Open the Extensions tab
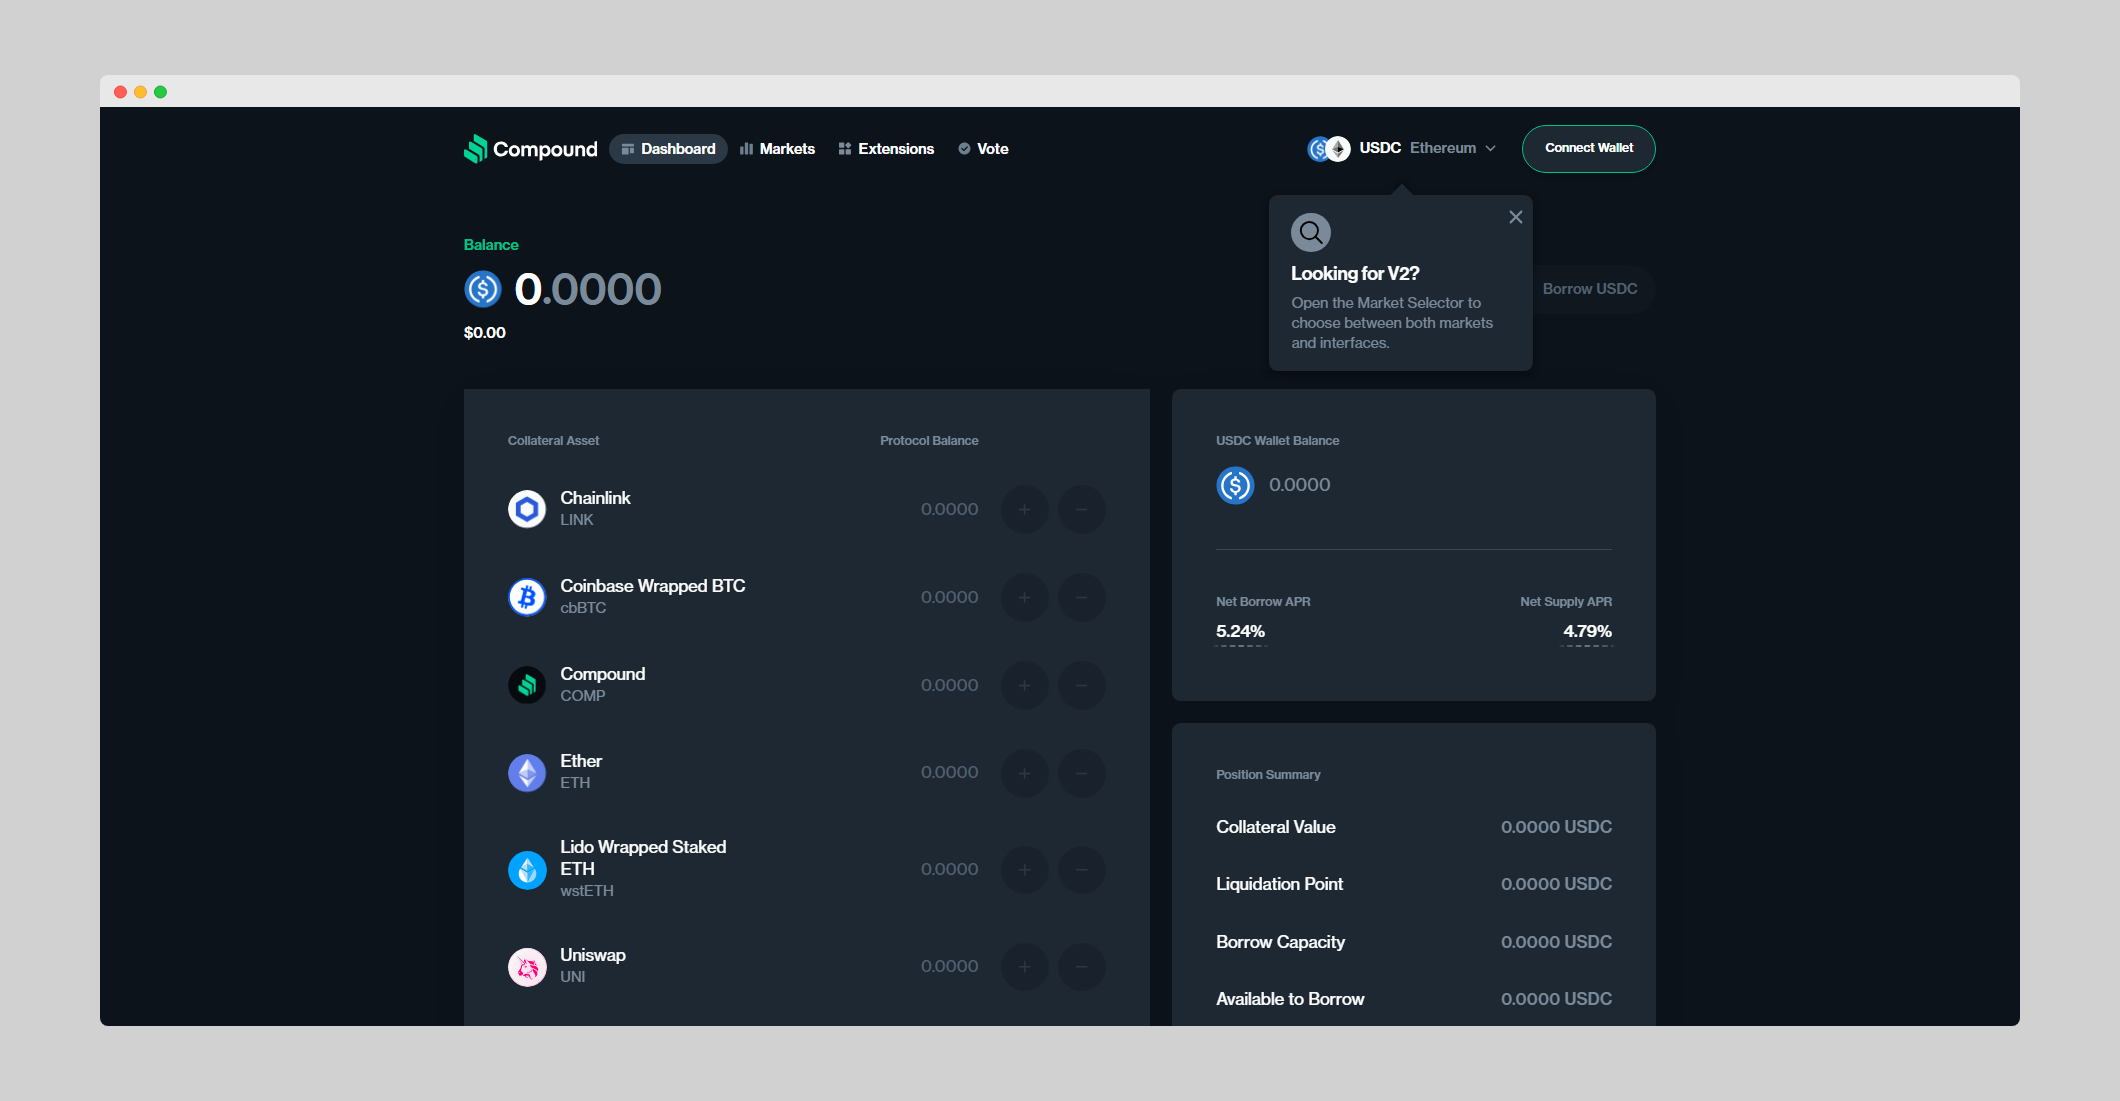 [x=886, y=149]
